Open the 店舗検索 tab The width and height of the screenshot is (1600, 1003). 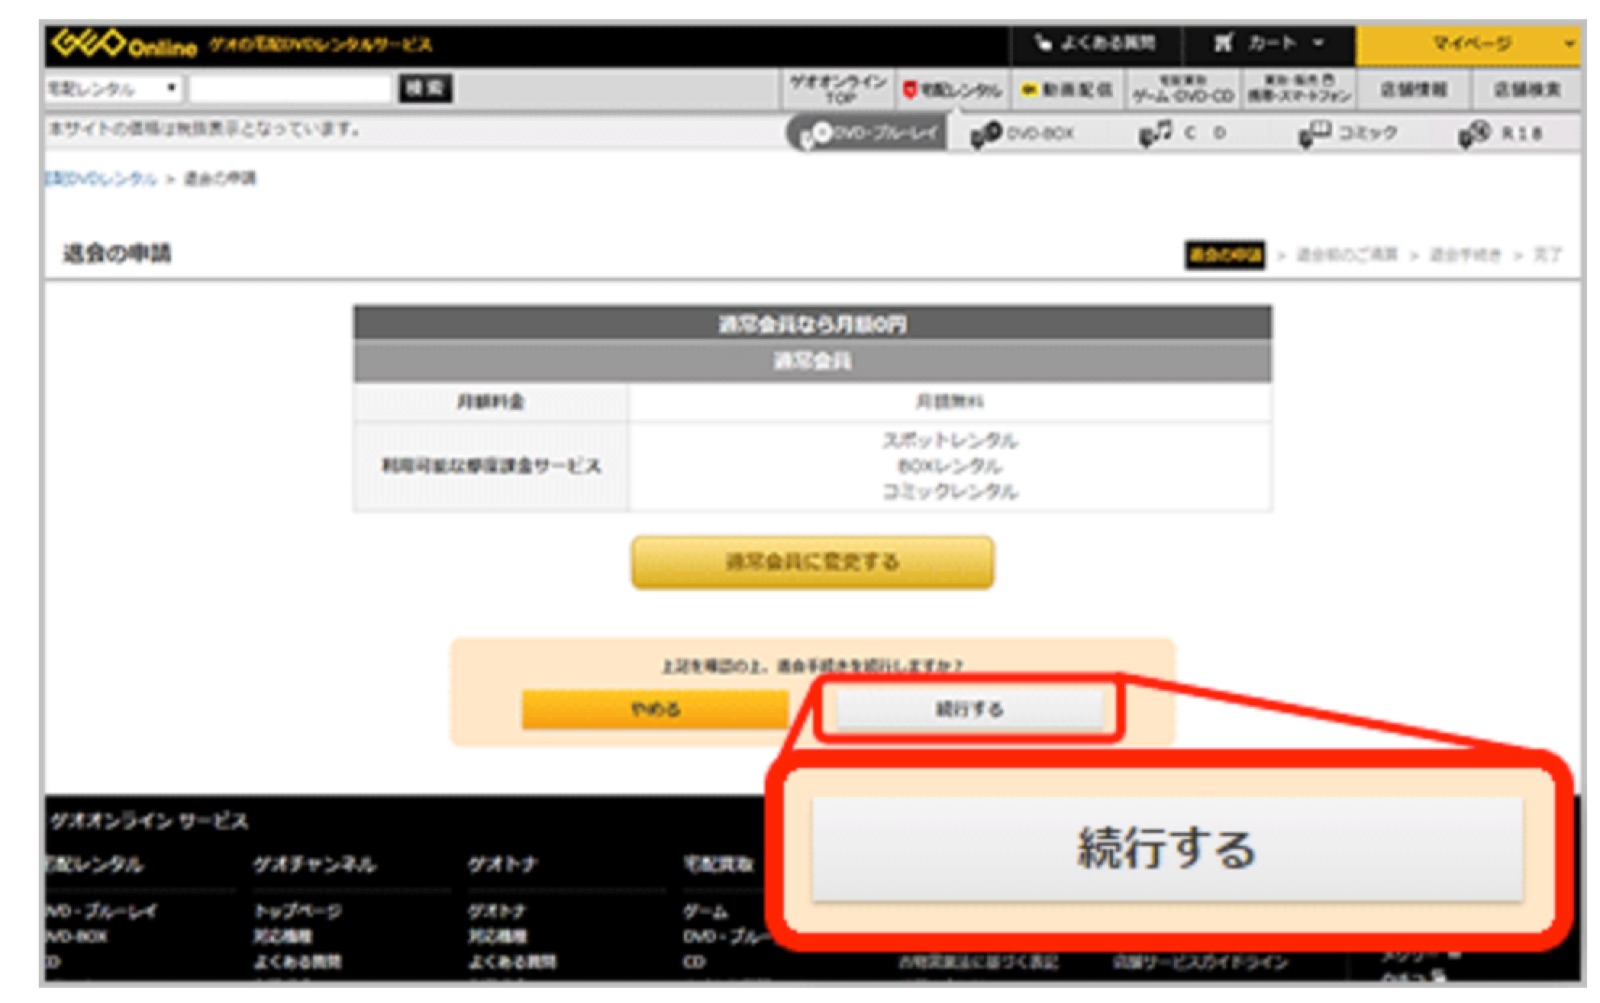click(1526, 90)
